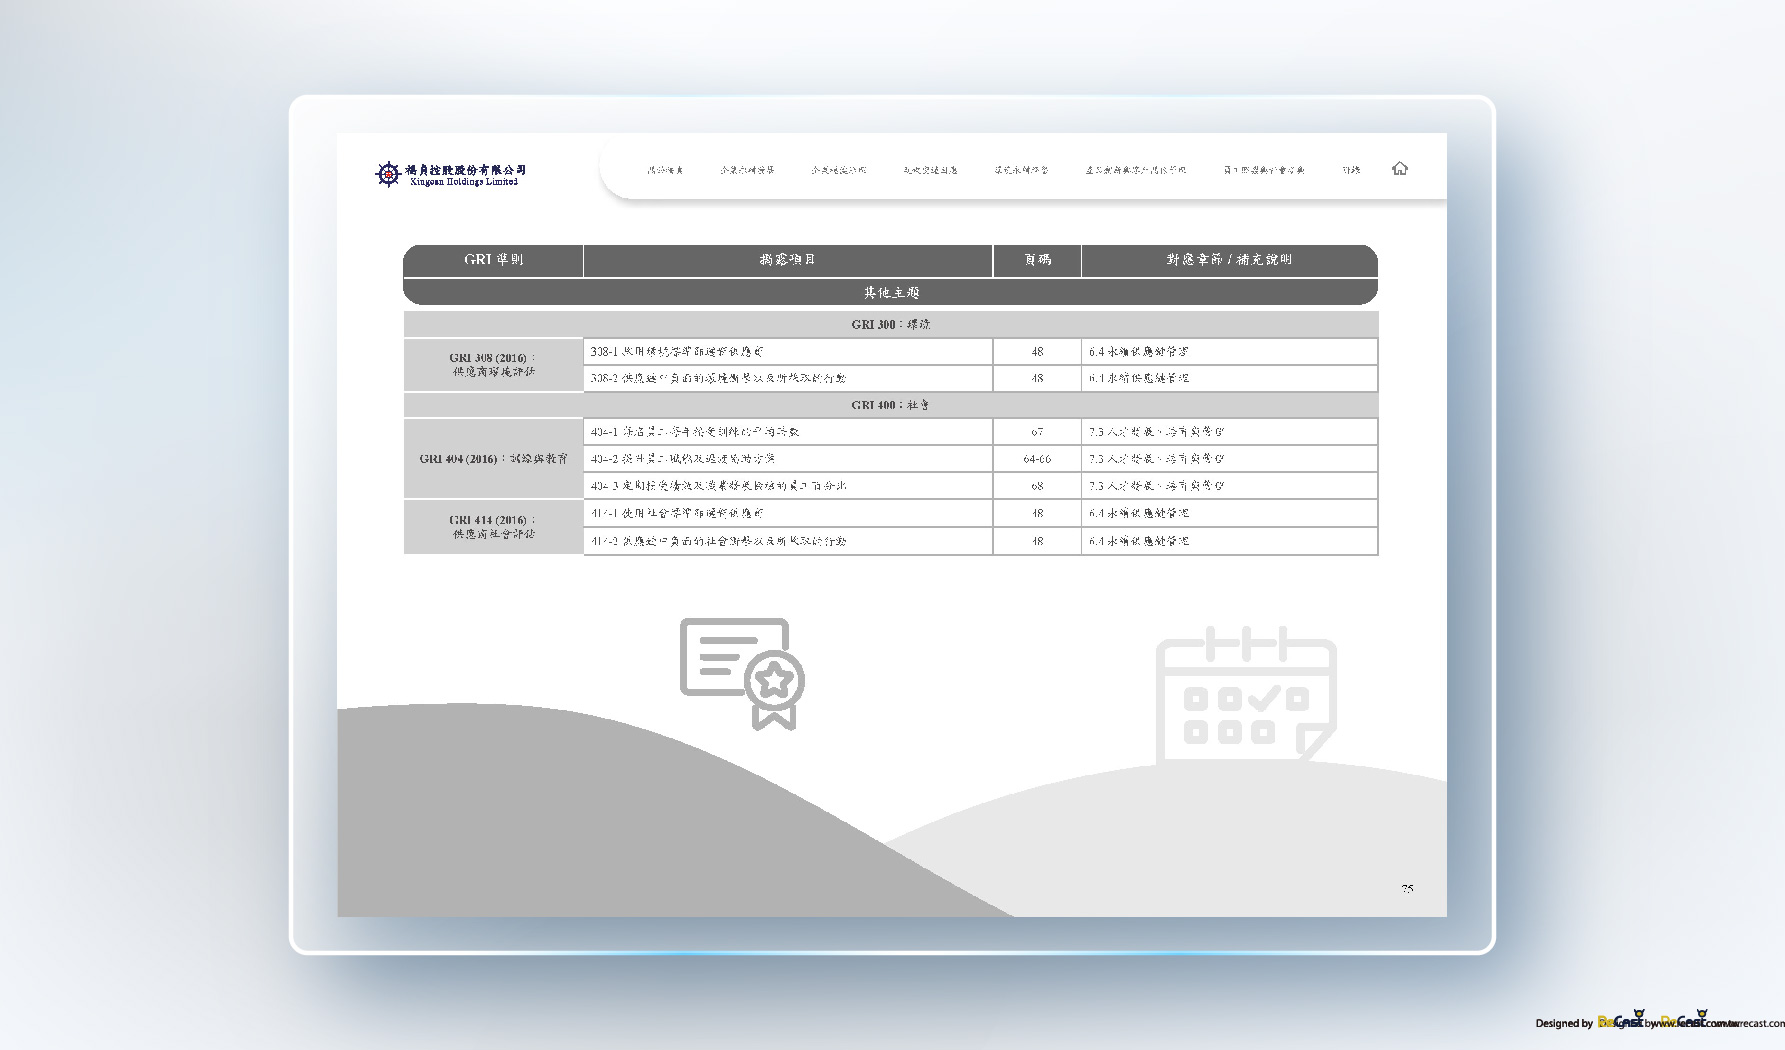Click the 6.4 chapter reference in 308-1 row
1785x1050 pixels.
[1138, 352]
